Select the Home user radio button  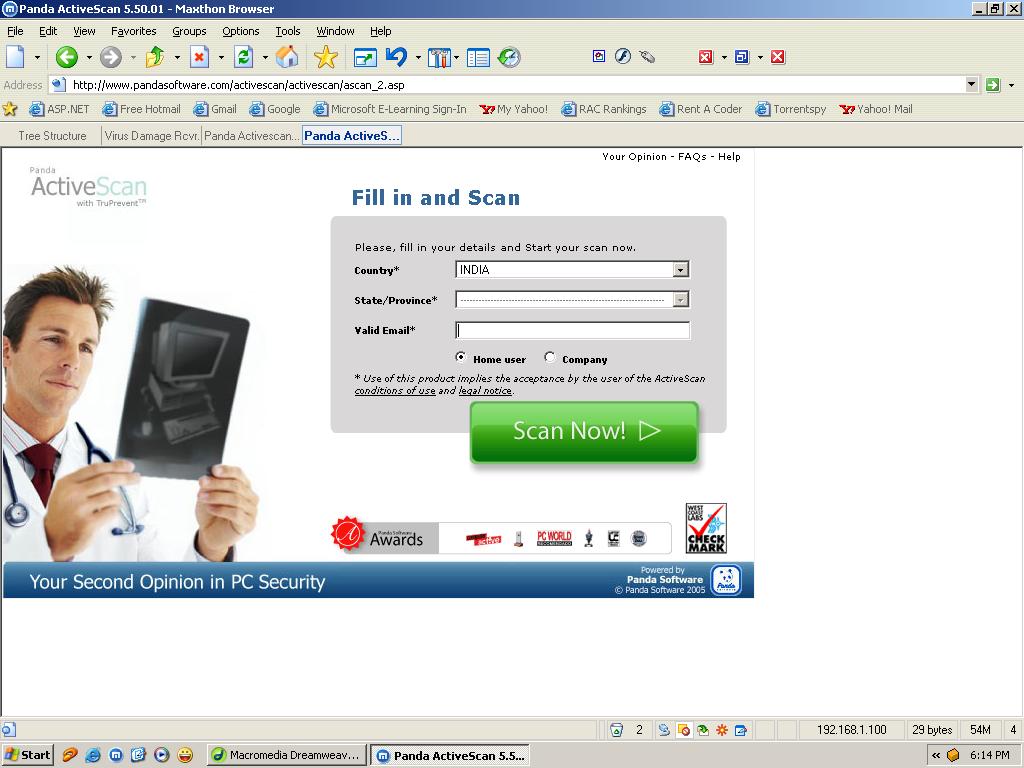(461, 357)
